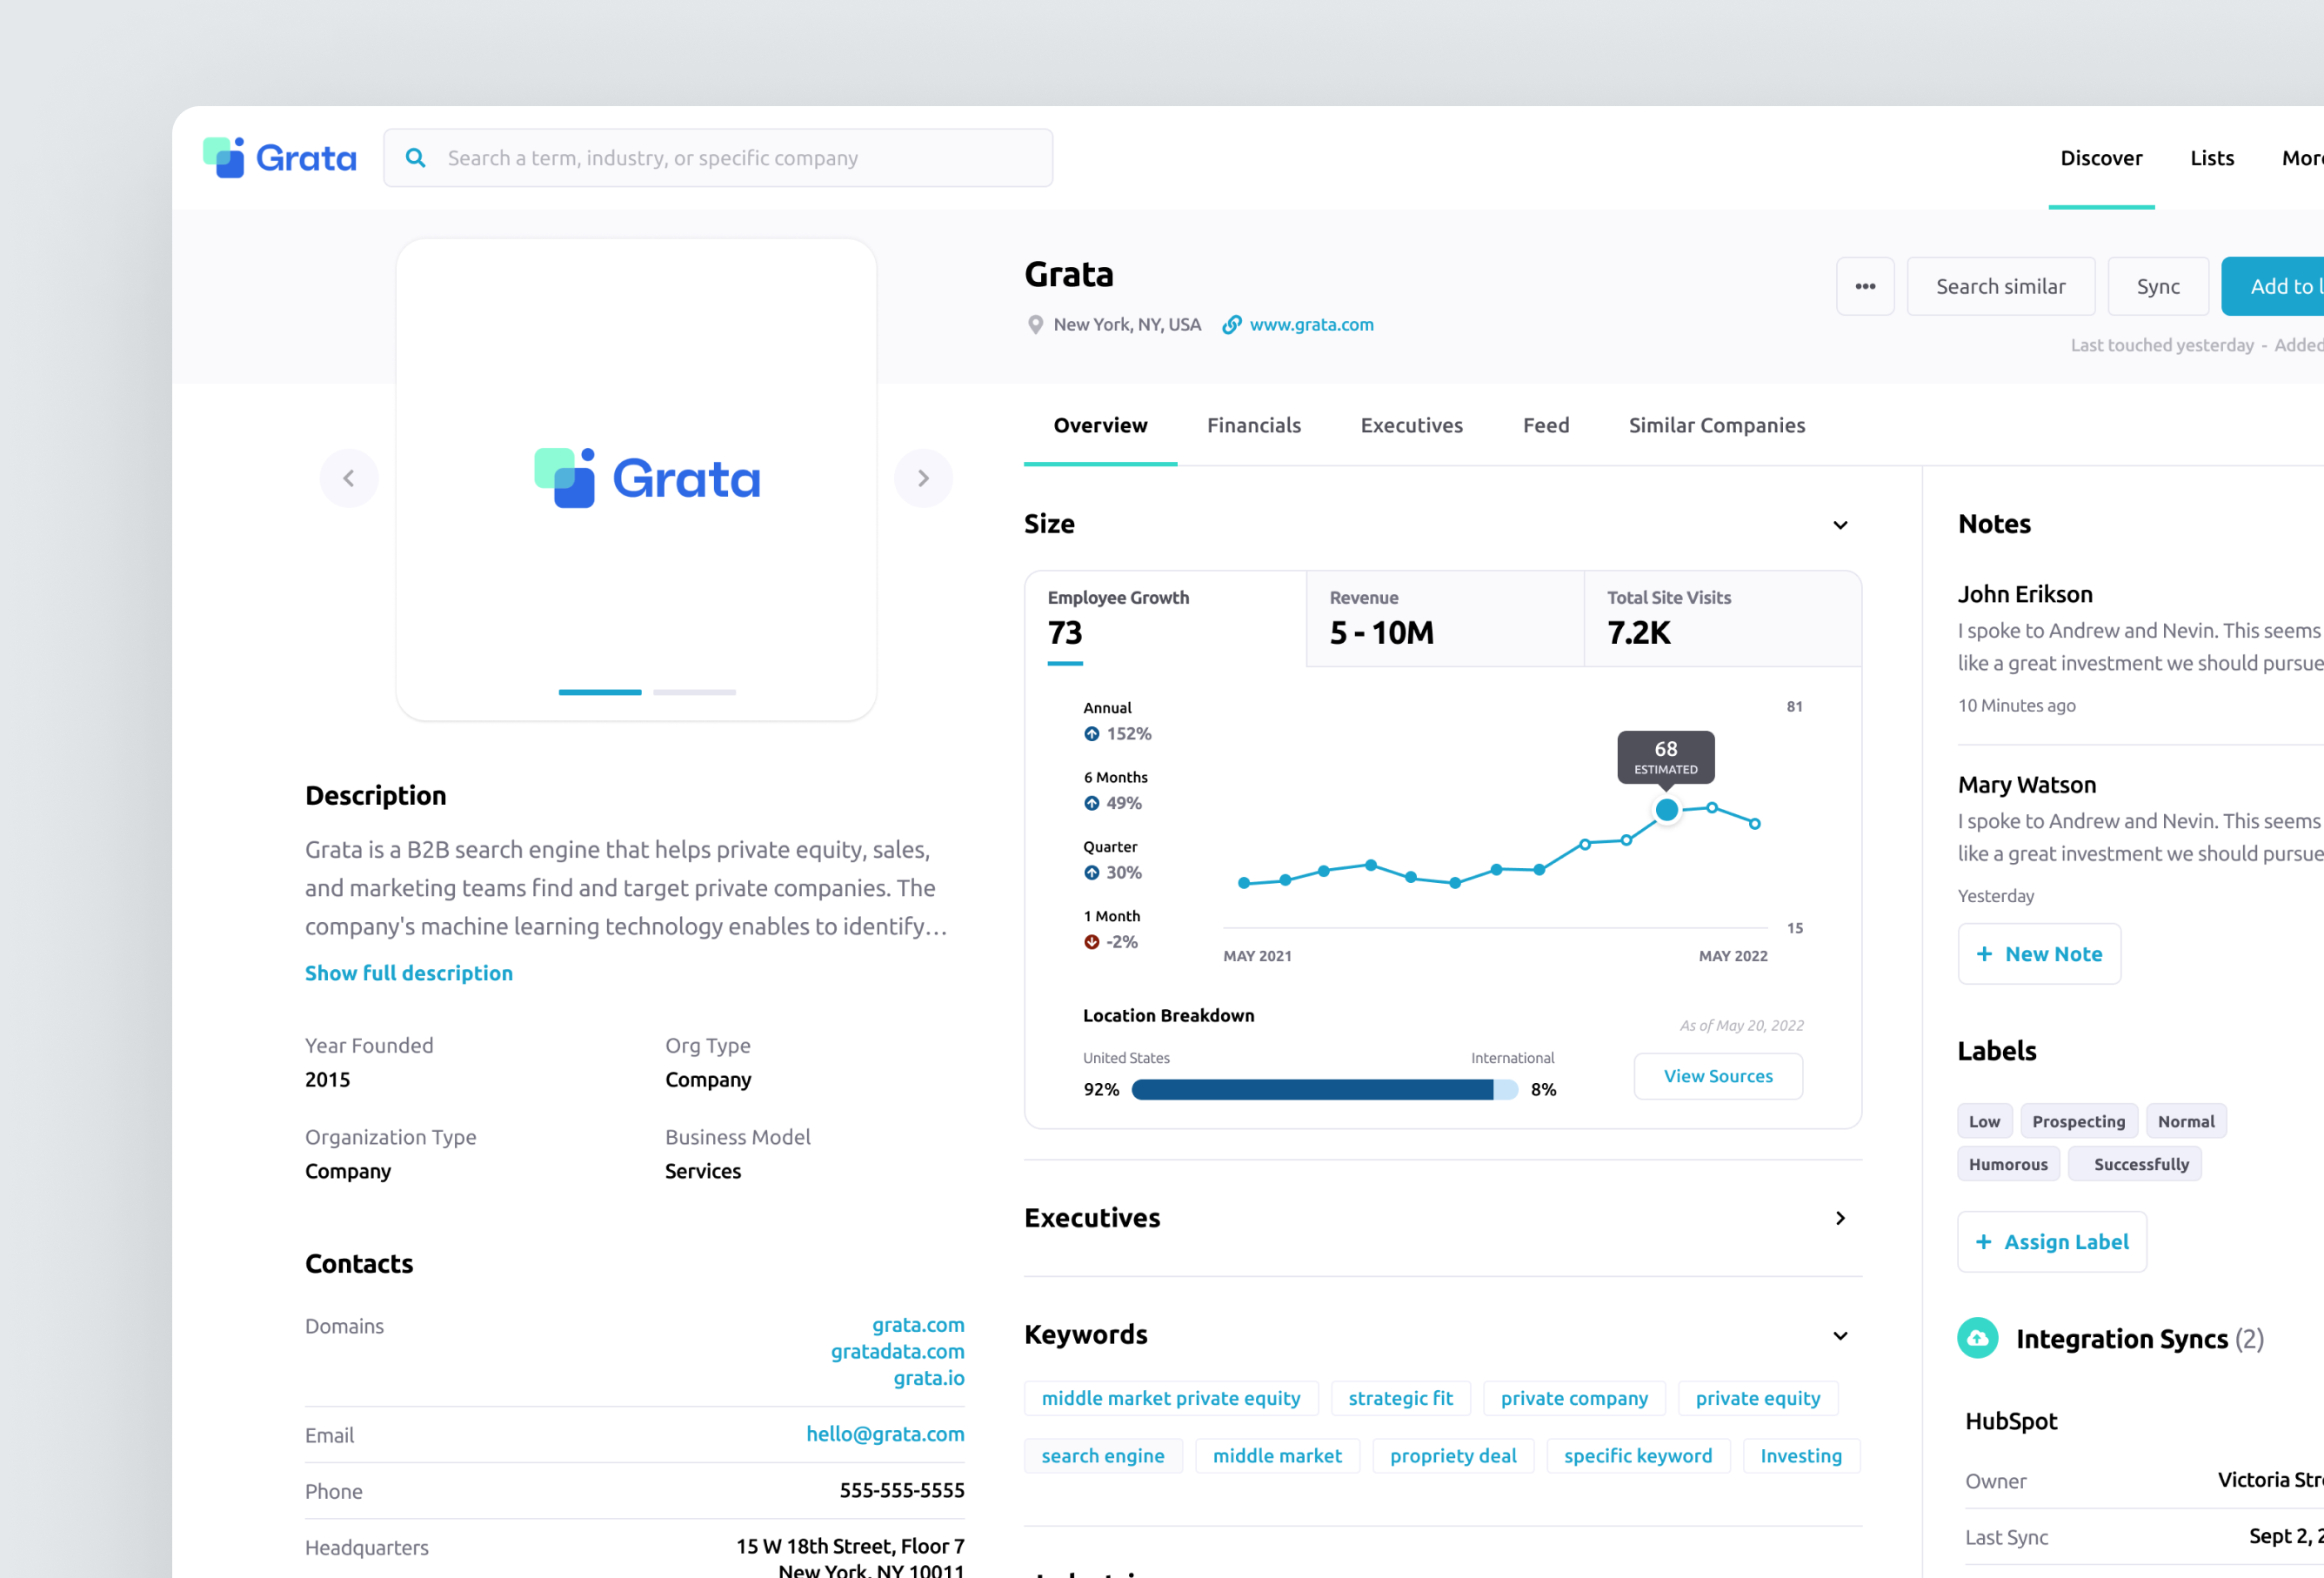This screenshot has height=1578, width=2324.
Task: Click the Integration Syncs cloud icon
Action: pyautogui.click(x=1977, y=1338)
